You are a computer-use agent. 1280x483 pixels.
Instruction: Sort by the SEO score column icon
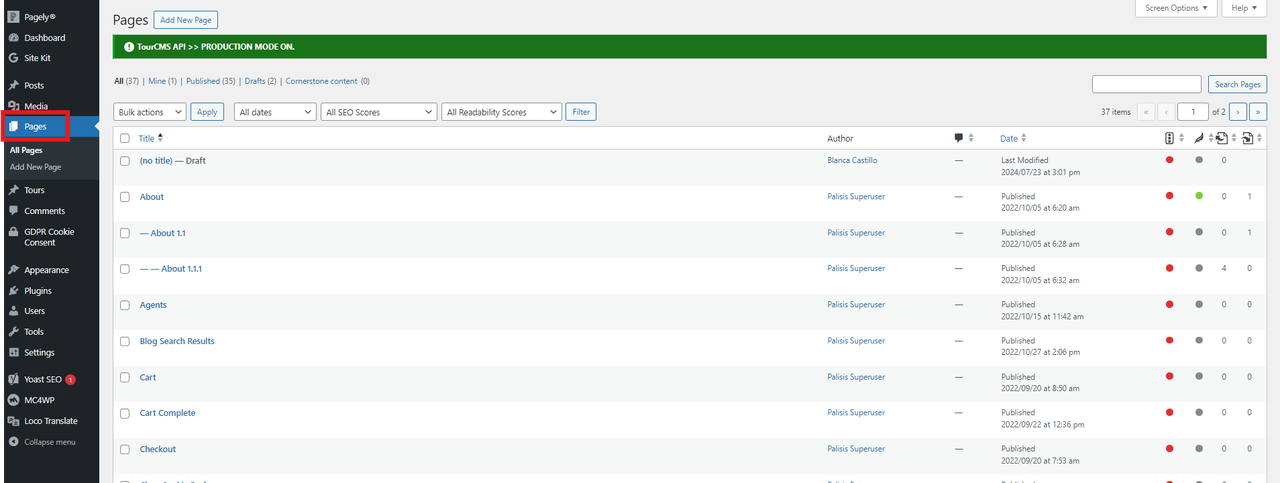[1170, 138]
